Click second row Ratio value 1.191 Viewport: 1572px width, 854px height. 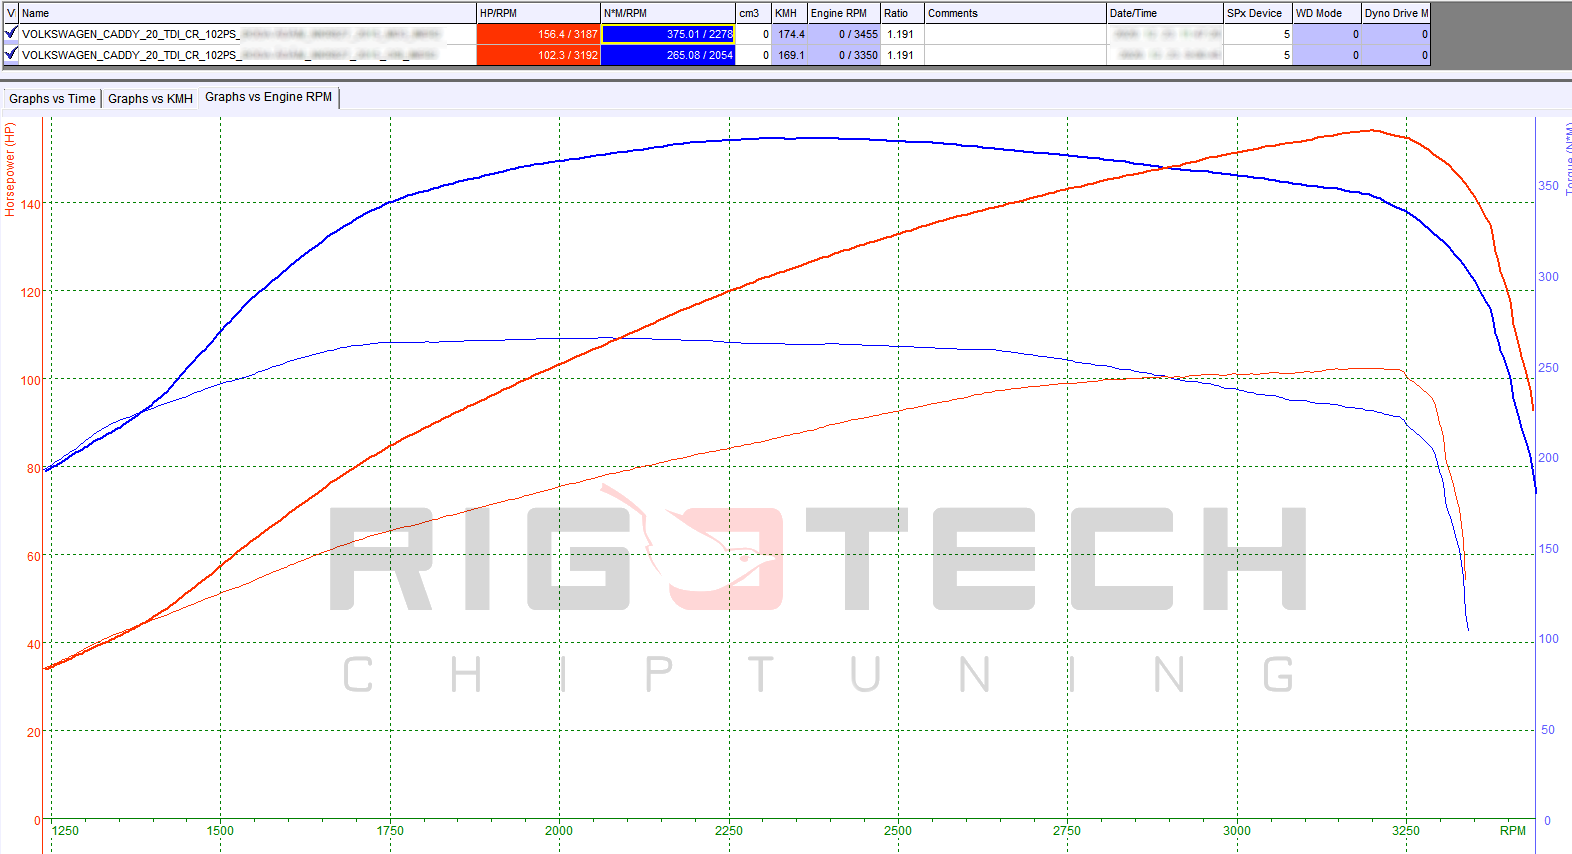pos(902,55)
